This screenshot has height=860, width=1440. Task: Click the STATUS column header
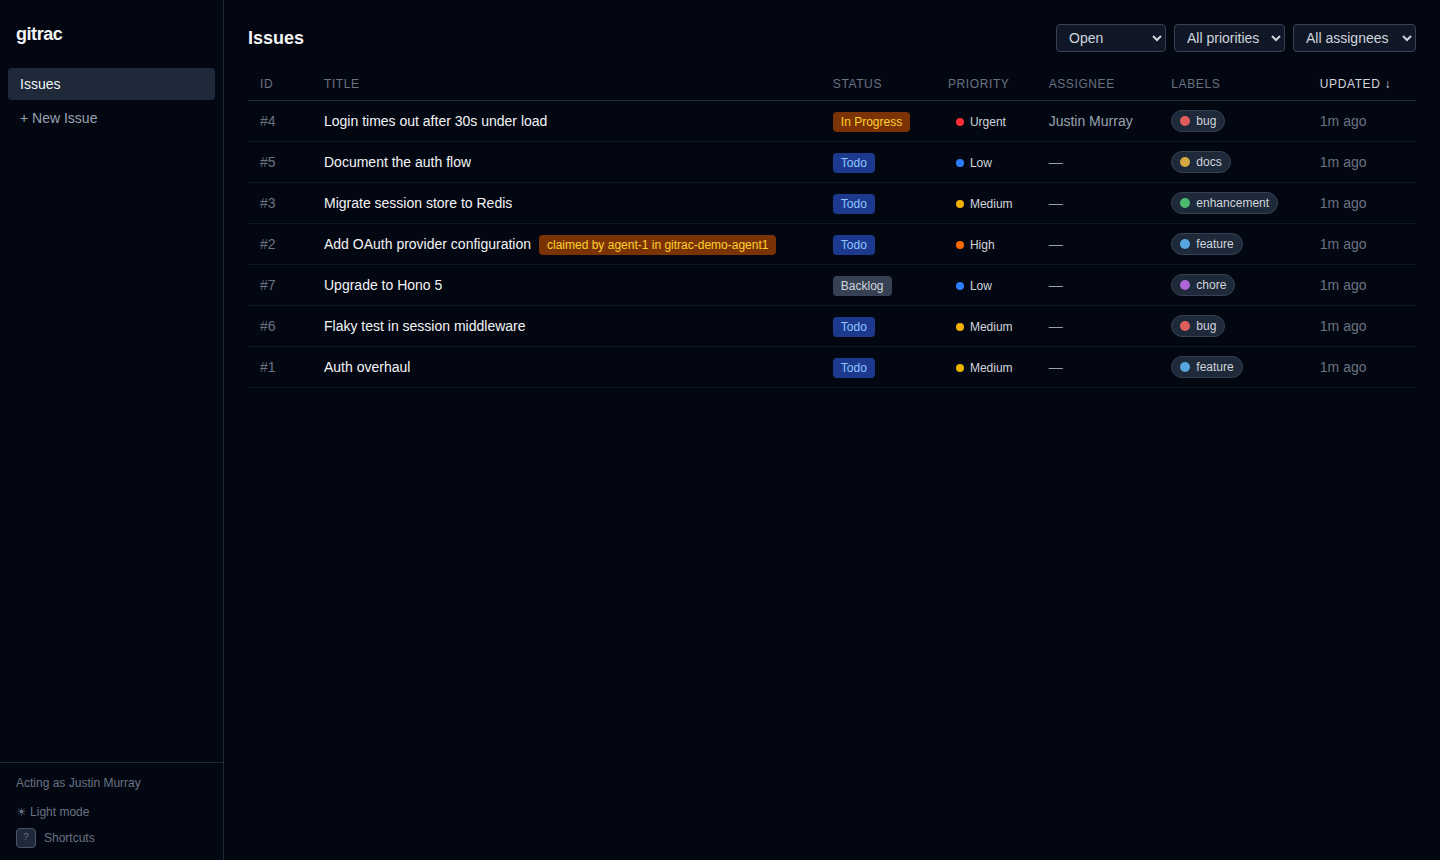click(x=857, y=84)
